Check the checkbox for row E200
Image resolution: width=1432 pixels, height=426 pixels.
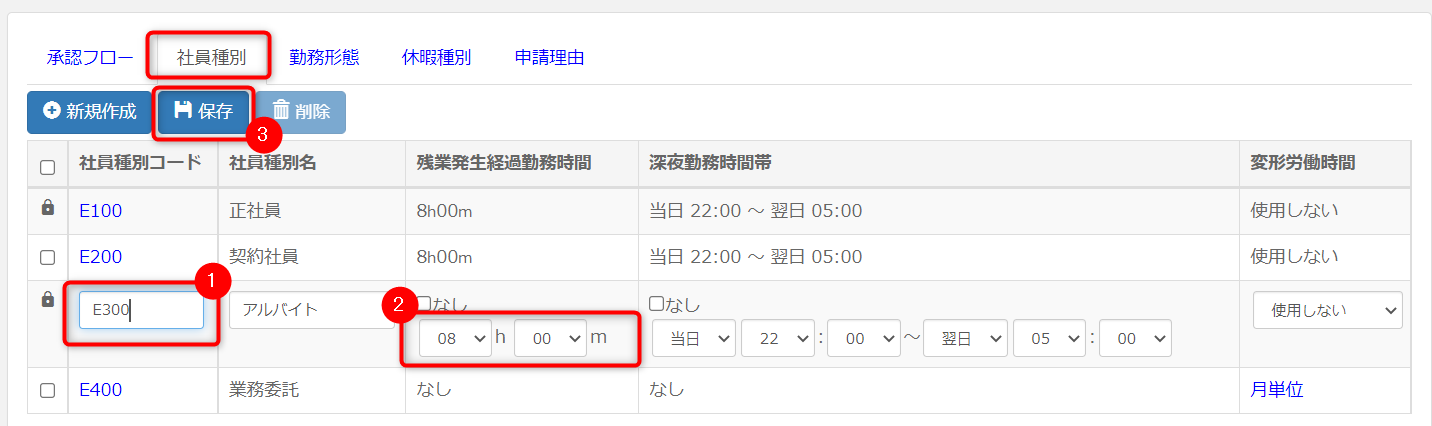(x=47, y=257)
